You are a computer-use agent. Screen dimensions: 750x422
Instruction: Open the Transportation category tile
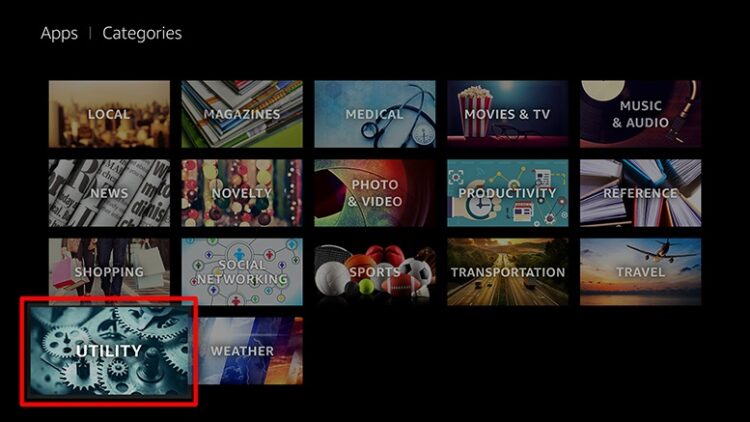507,272
